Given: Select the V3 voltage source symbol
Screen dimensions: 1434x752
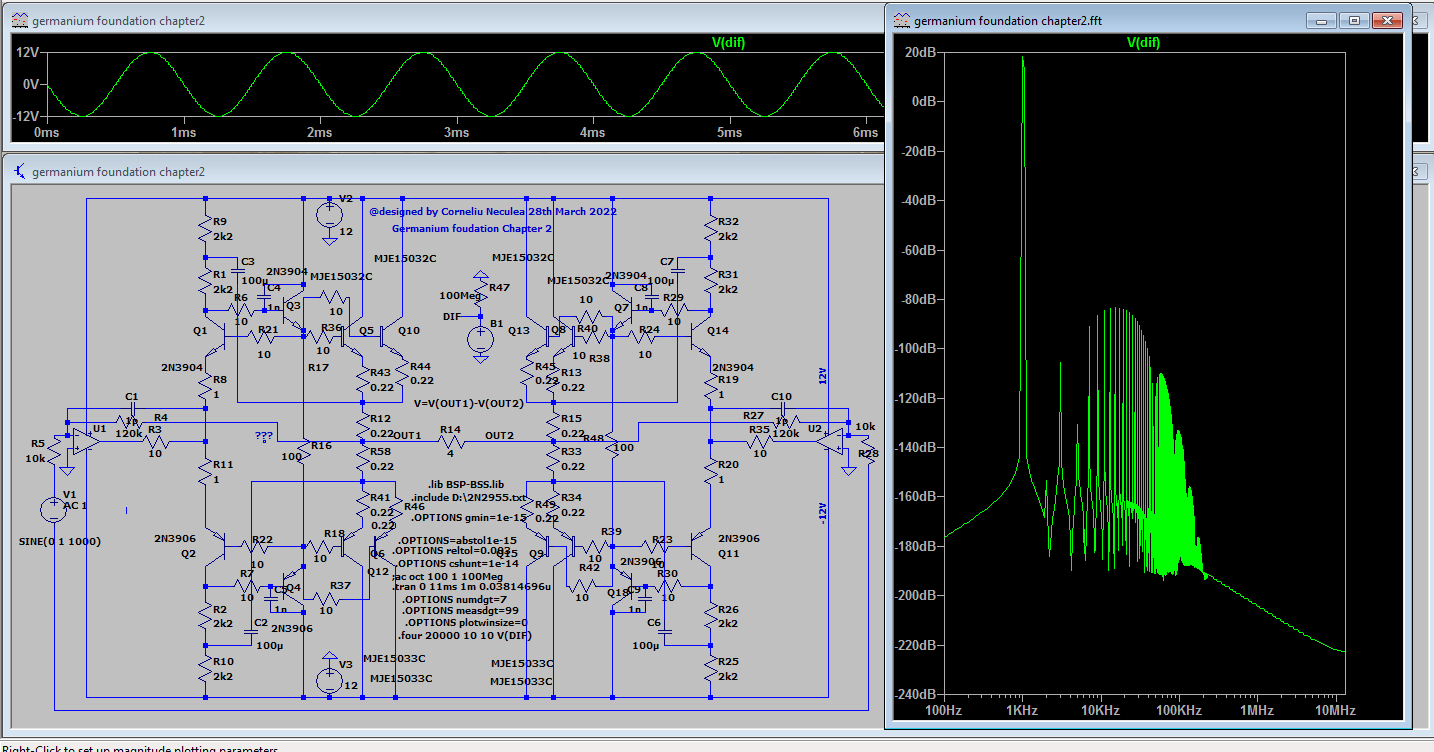Looking at the screenshot, I should pos(328,681).
